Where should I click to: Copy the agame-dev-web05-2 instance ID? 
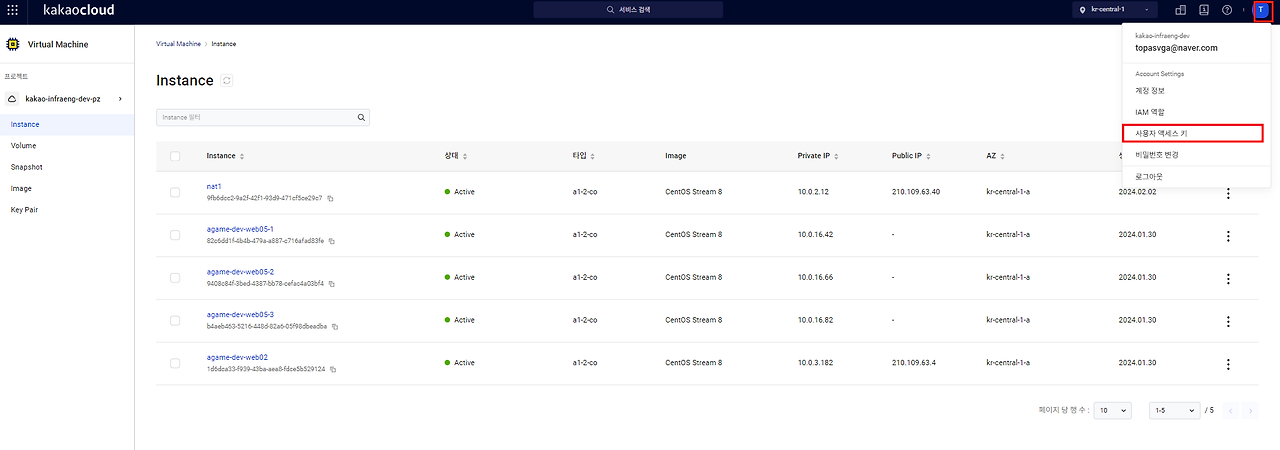[331, 284]
